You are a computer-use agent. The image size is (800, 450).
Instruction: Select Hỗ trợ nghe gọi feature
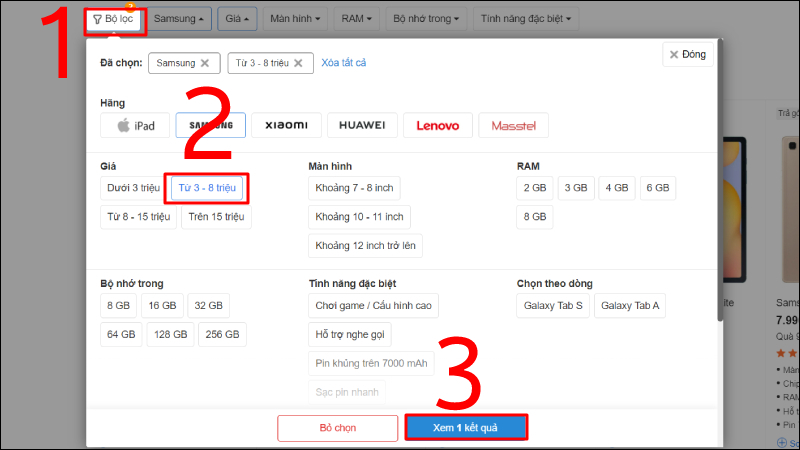point(350,335)
